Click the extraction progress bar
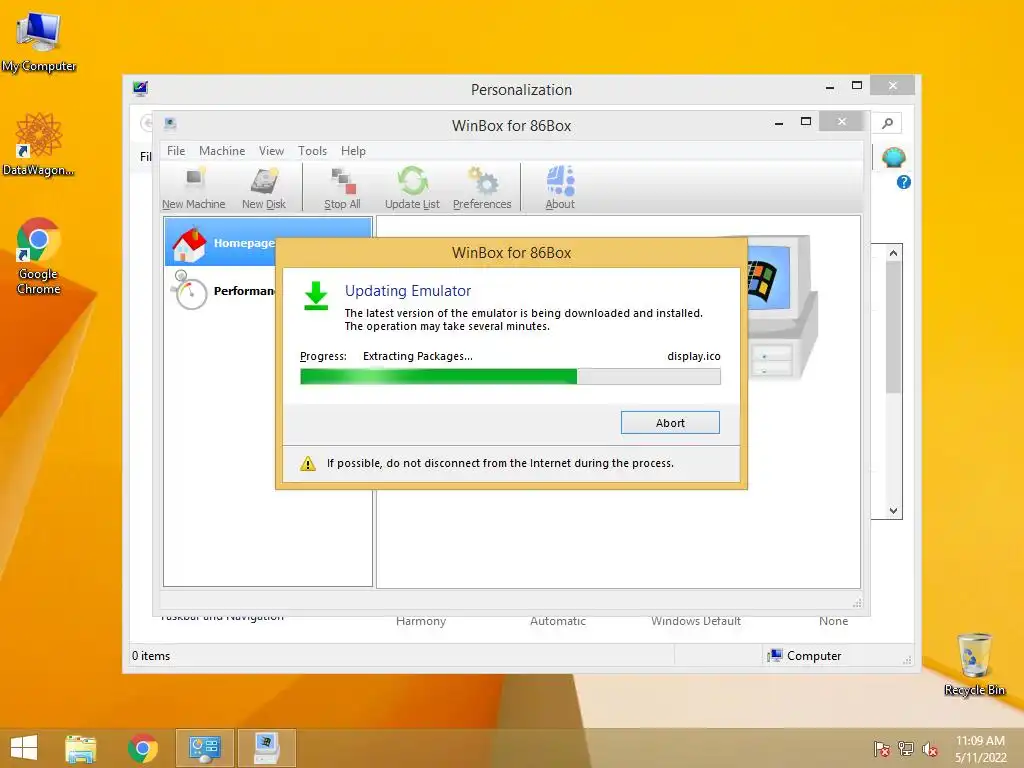The height and width of the screenshot is (768, 1024). [510, 376]
